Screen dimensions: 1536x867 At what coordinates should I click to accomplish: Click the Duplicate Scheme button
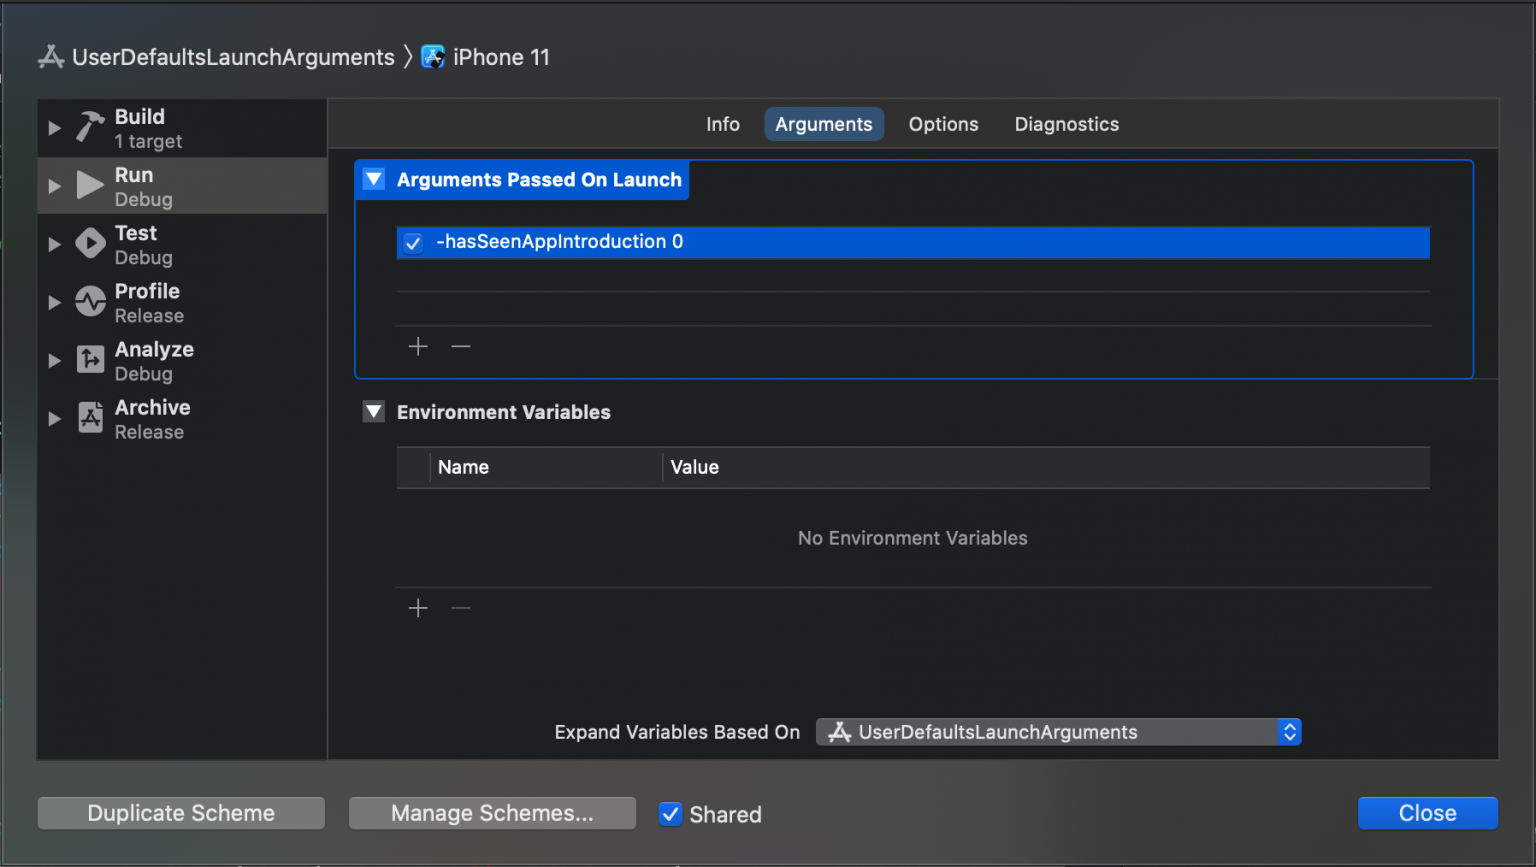[x=180, y=813]
